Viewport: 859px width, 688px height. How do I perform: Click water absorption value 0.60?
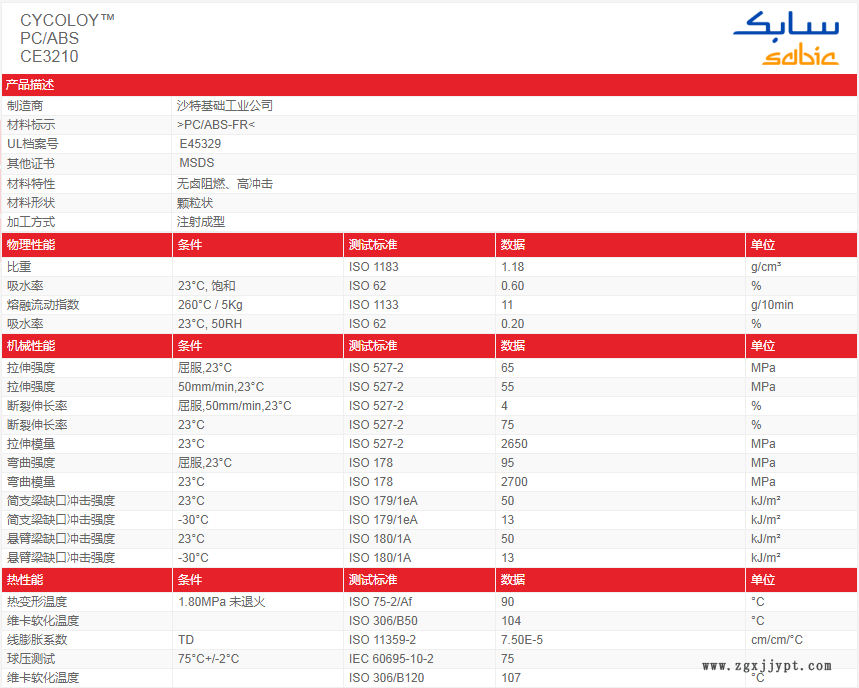coord(513,286)
